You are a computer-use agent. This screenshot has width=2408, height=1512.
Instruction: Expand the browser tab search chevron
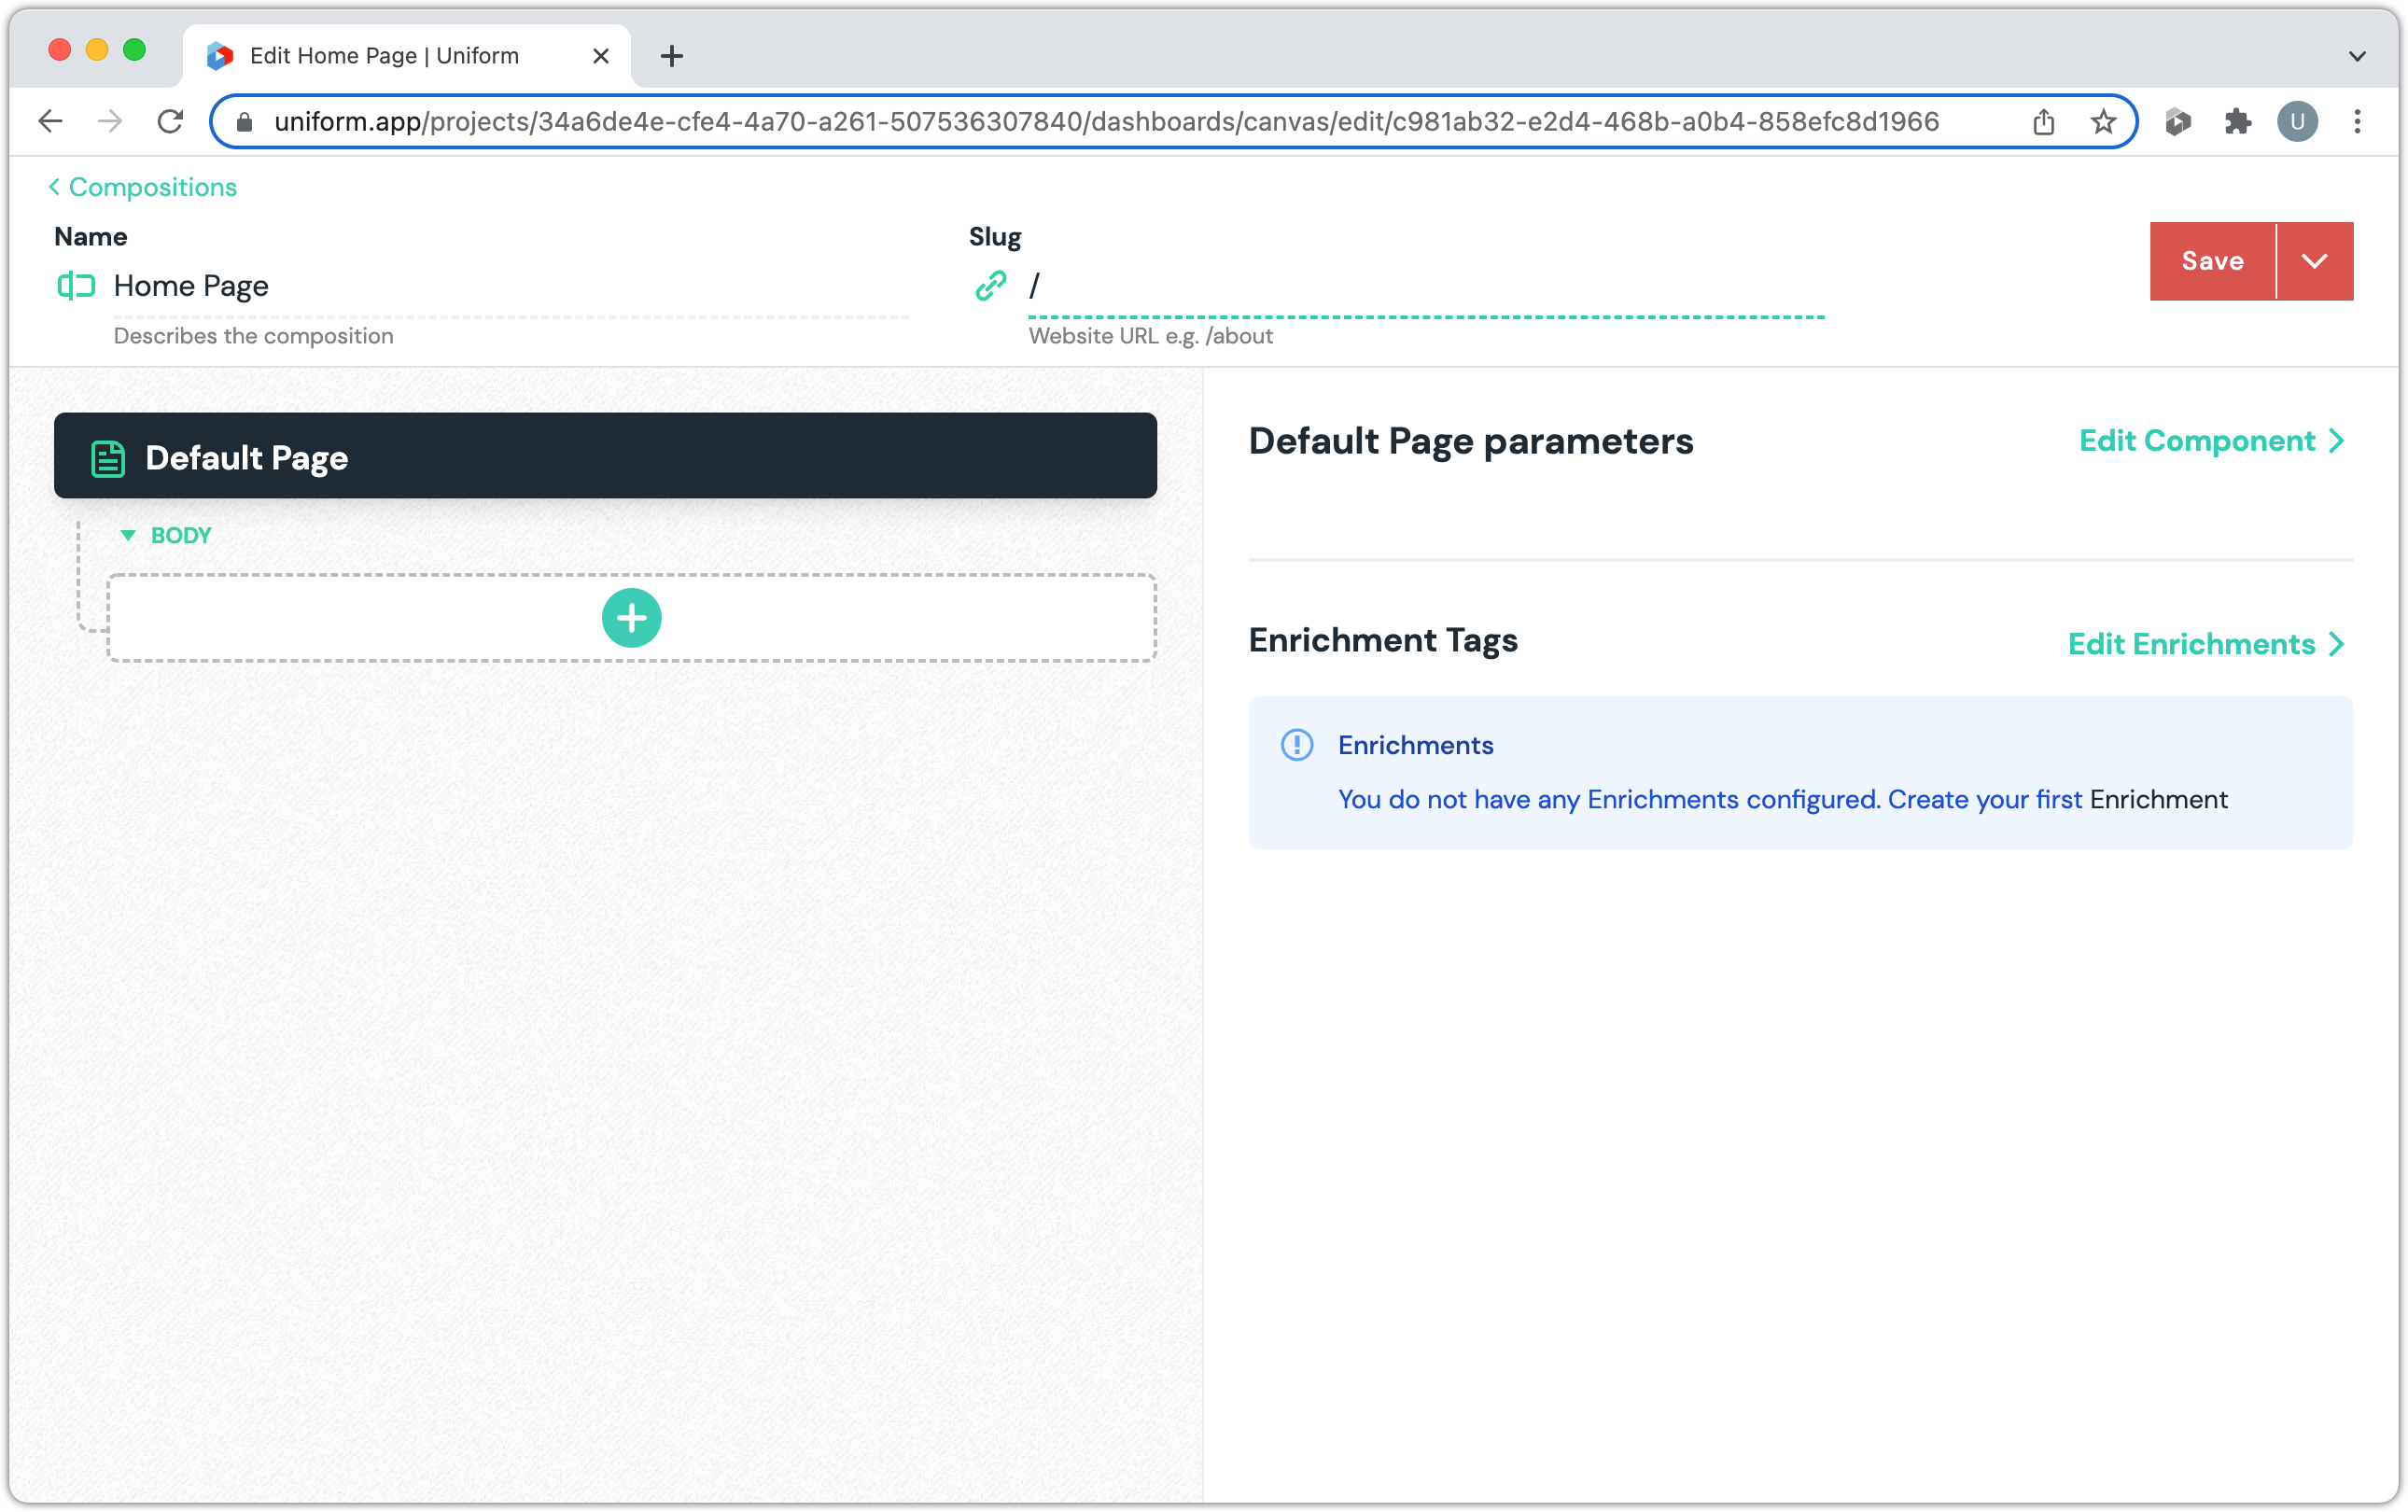coord(2357,56)
